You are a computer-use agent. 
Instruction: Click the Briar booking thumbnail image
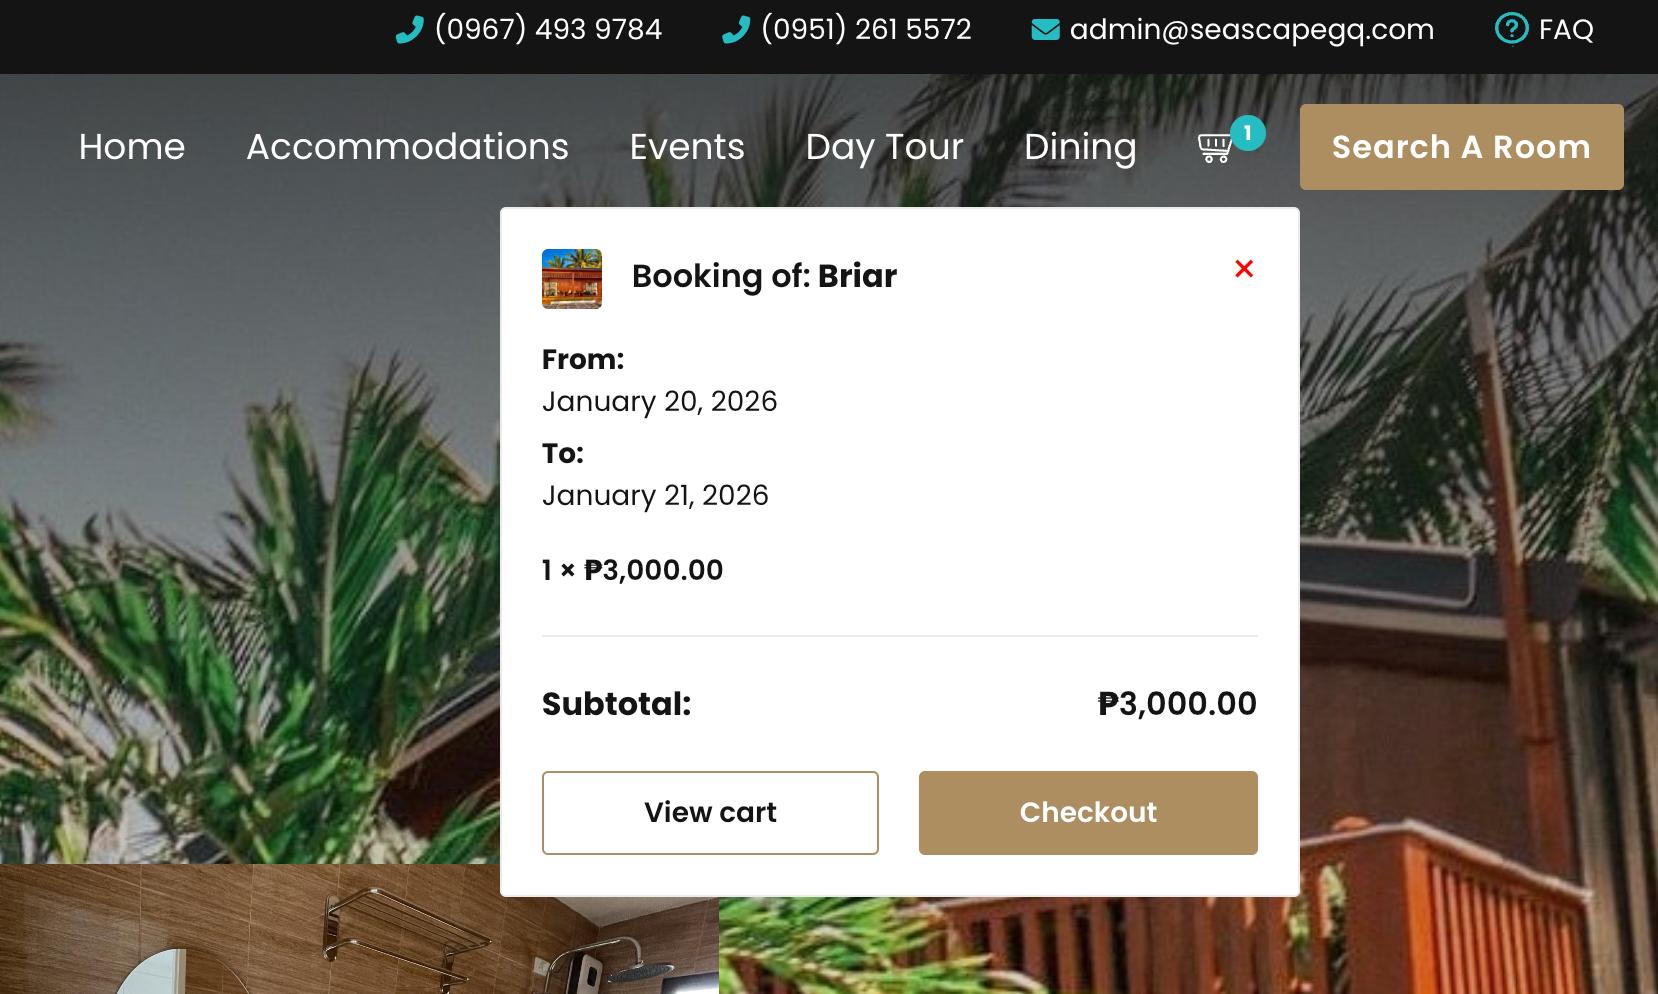[x=572, y=279]
